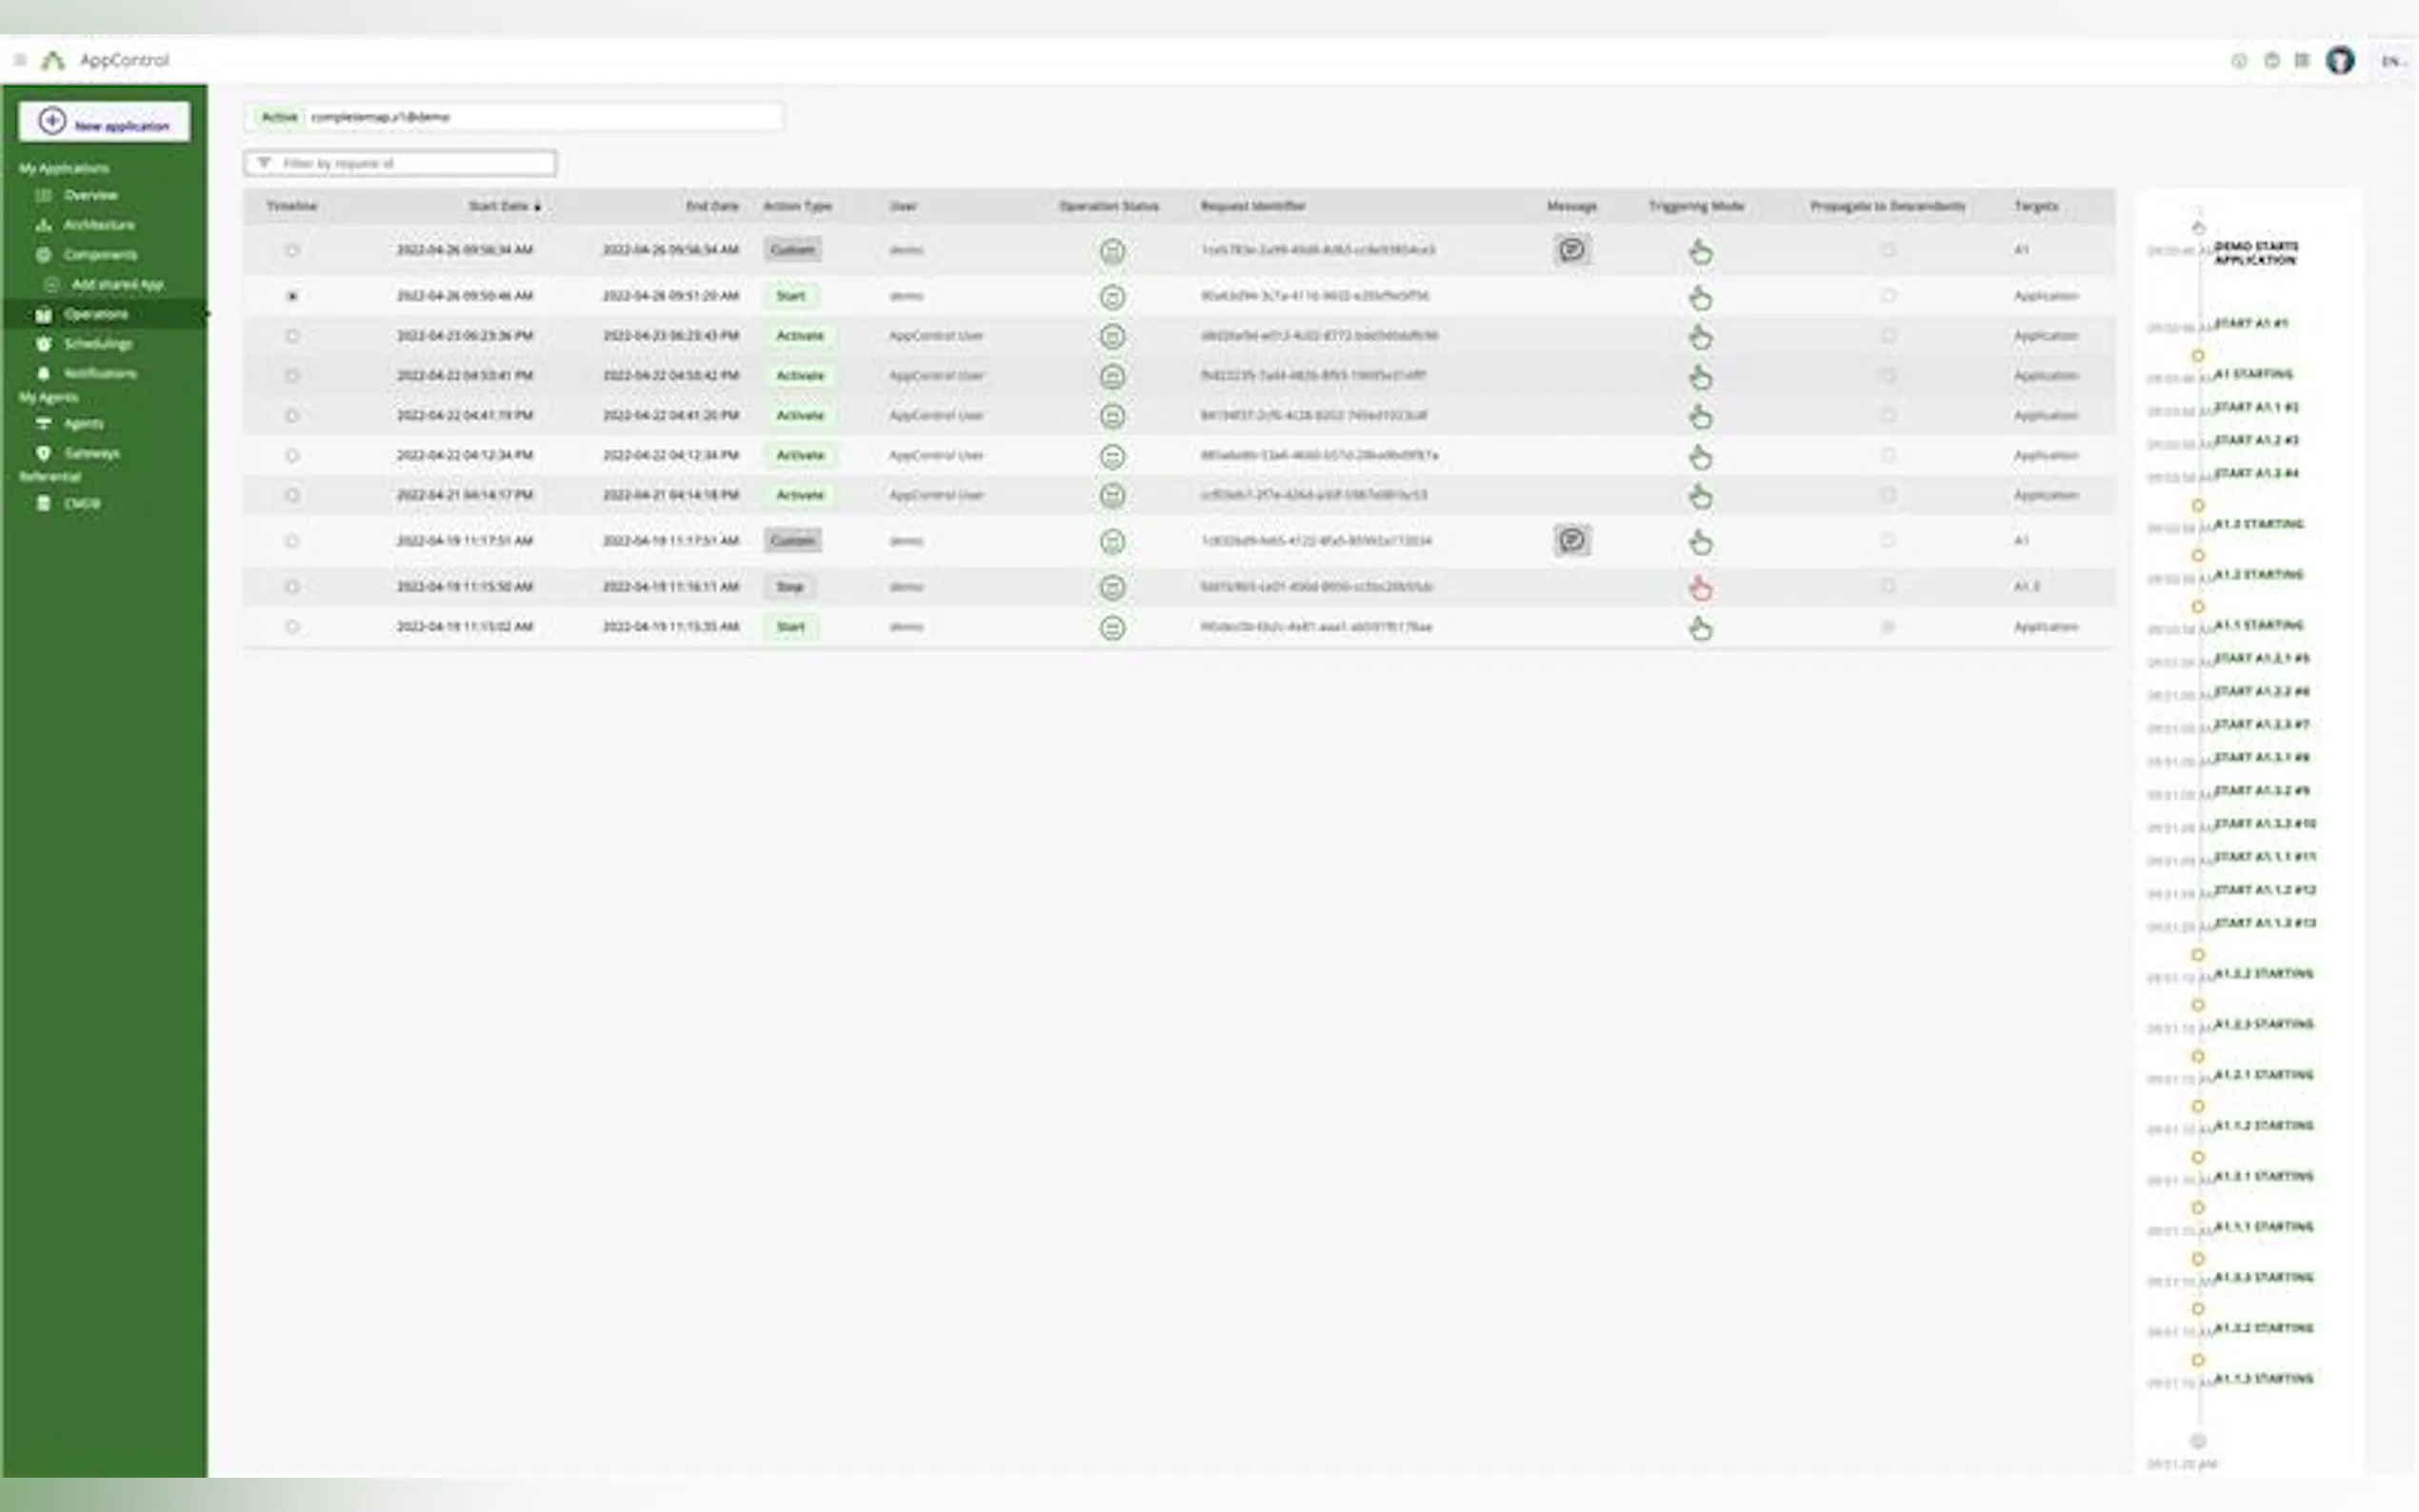Open Gateways shield item in sidebar

(90, 453)
